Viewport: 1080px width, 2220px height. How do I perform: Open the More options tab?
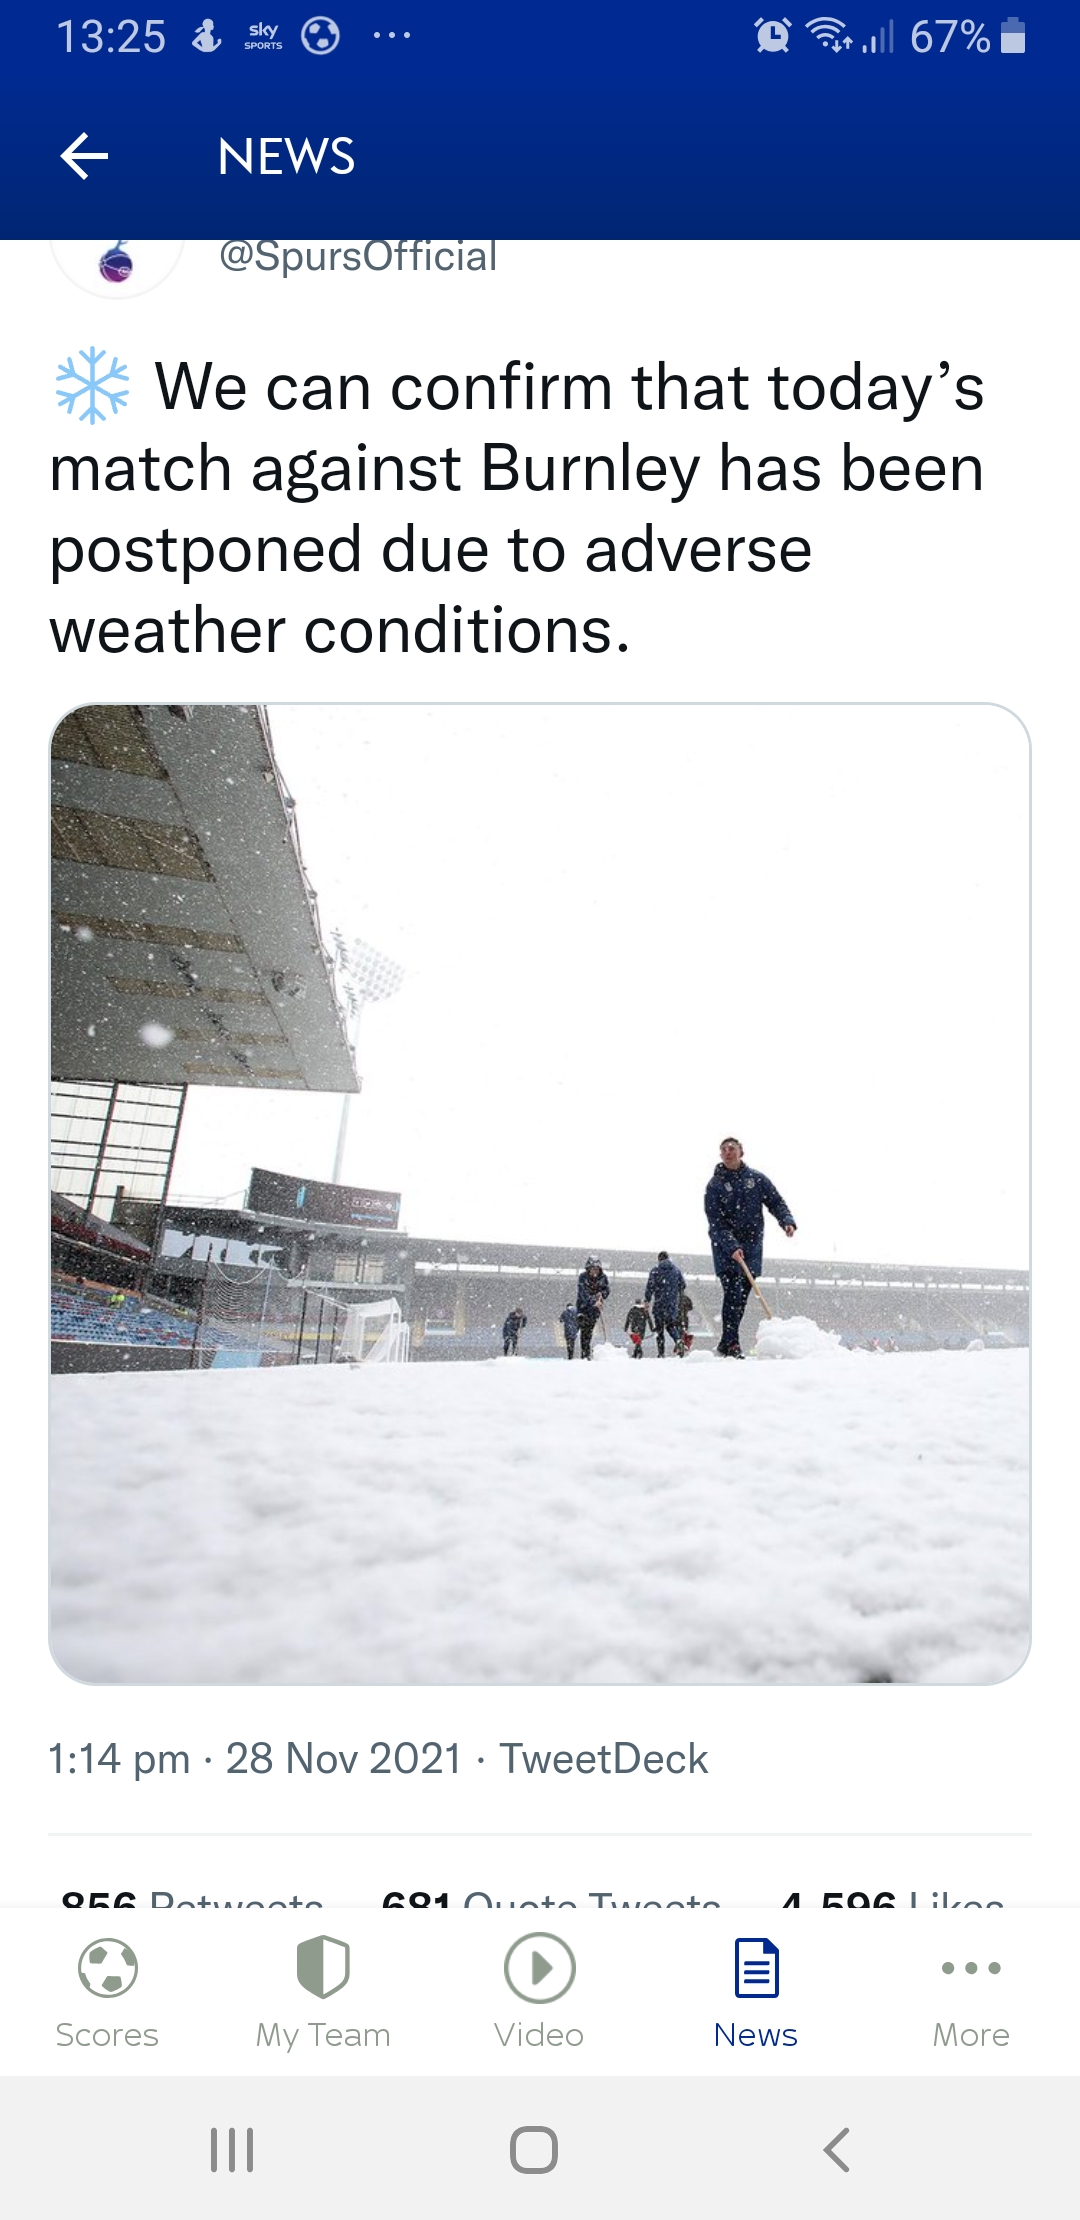(971, 1992)
